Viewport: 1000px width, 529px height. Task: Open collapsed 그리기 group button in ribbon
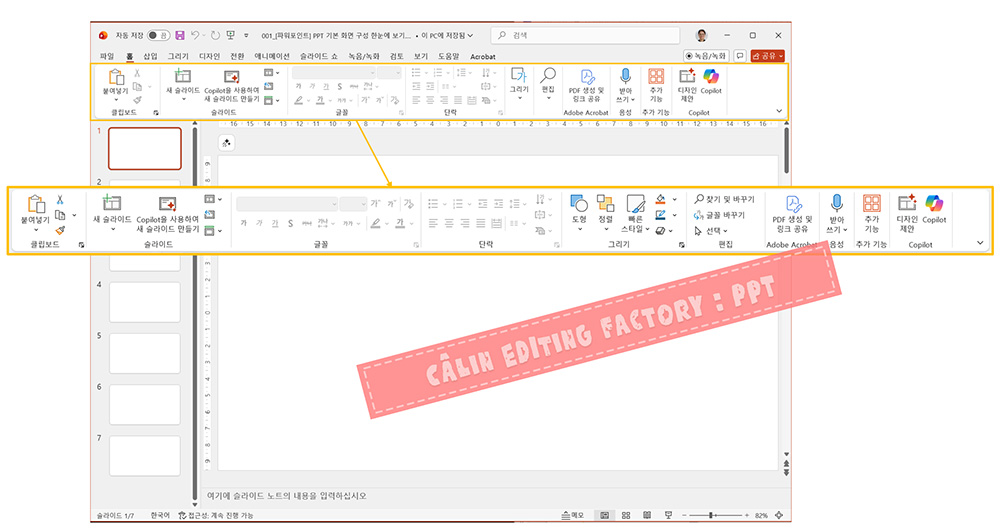519,84
